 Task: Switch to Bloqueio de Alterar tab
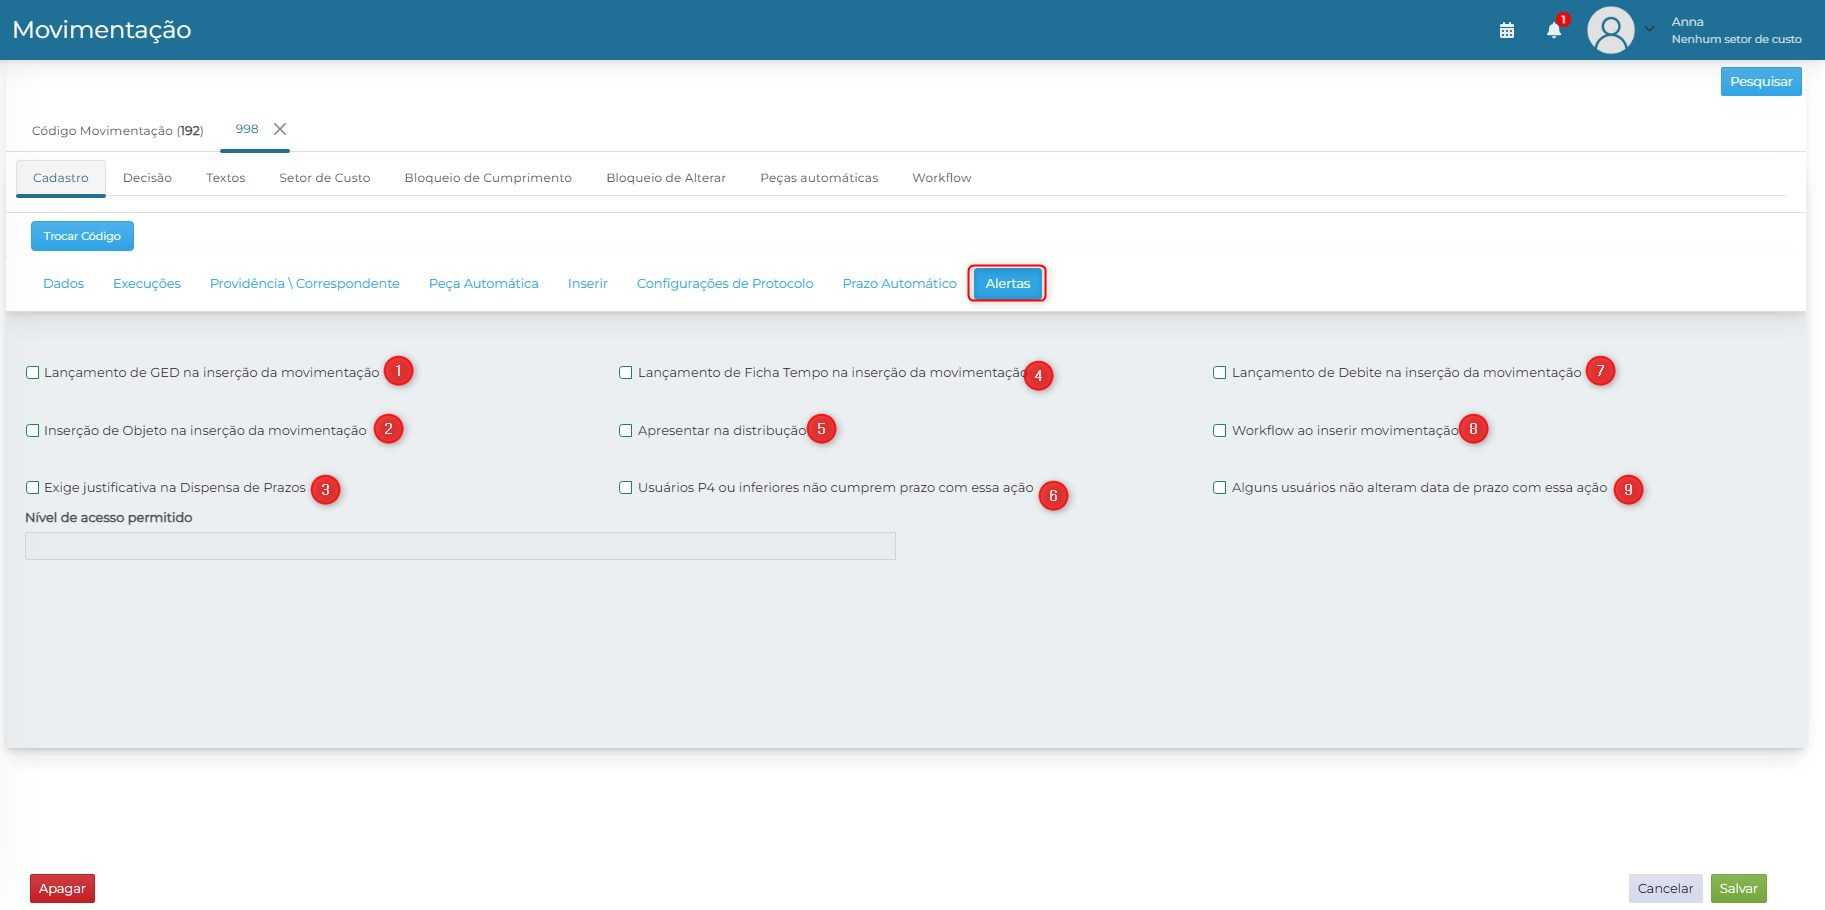[666, 178]
